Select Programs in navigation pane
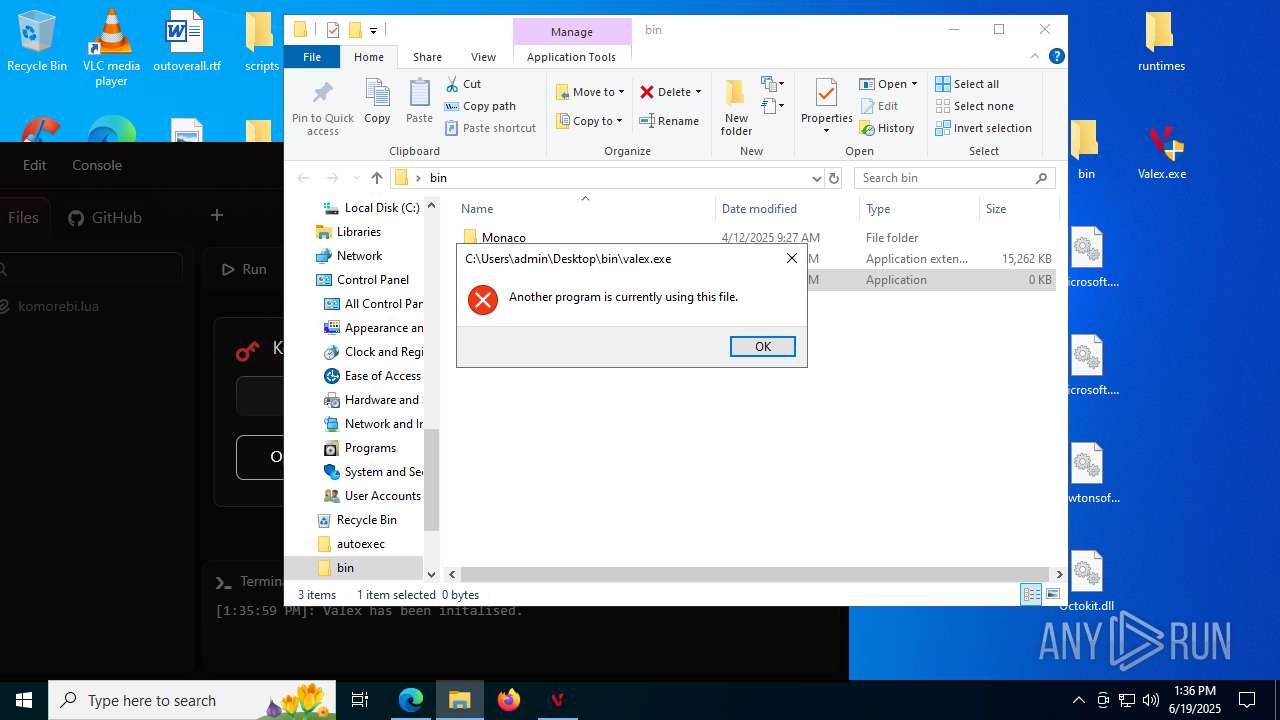The image size is (1280, 720). [x=370, y=448]
